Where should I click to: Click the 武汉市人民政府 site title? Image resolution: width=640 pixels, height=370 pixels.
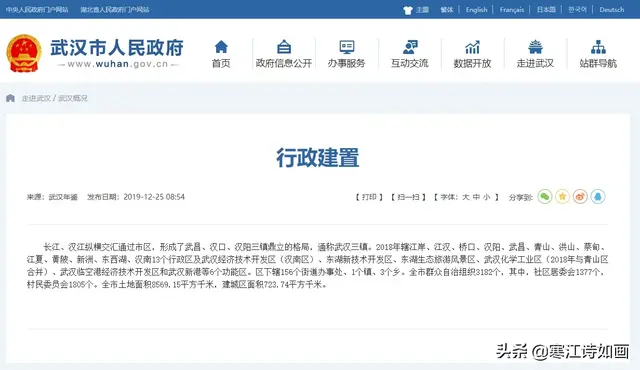[x=117, y=48]
